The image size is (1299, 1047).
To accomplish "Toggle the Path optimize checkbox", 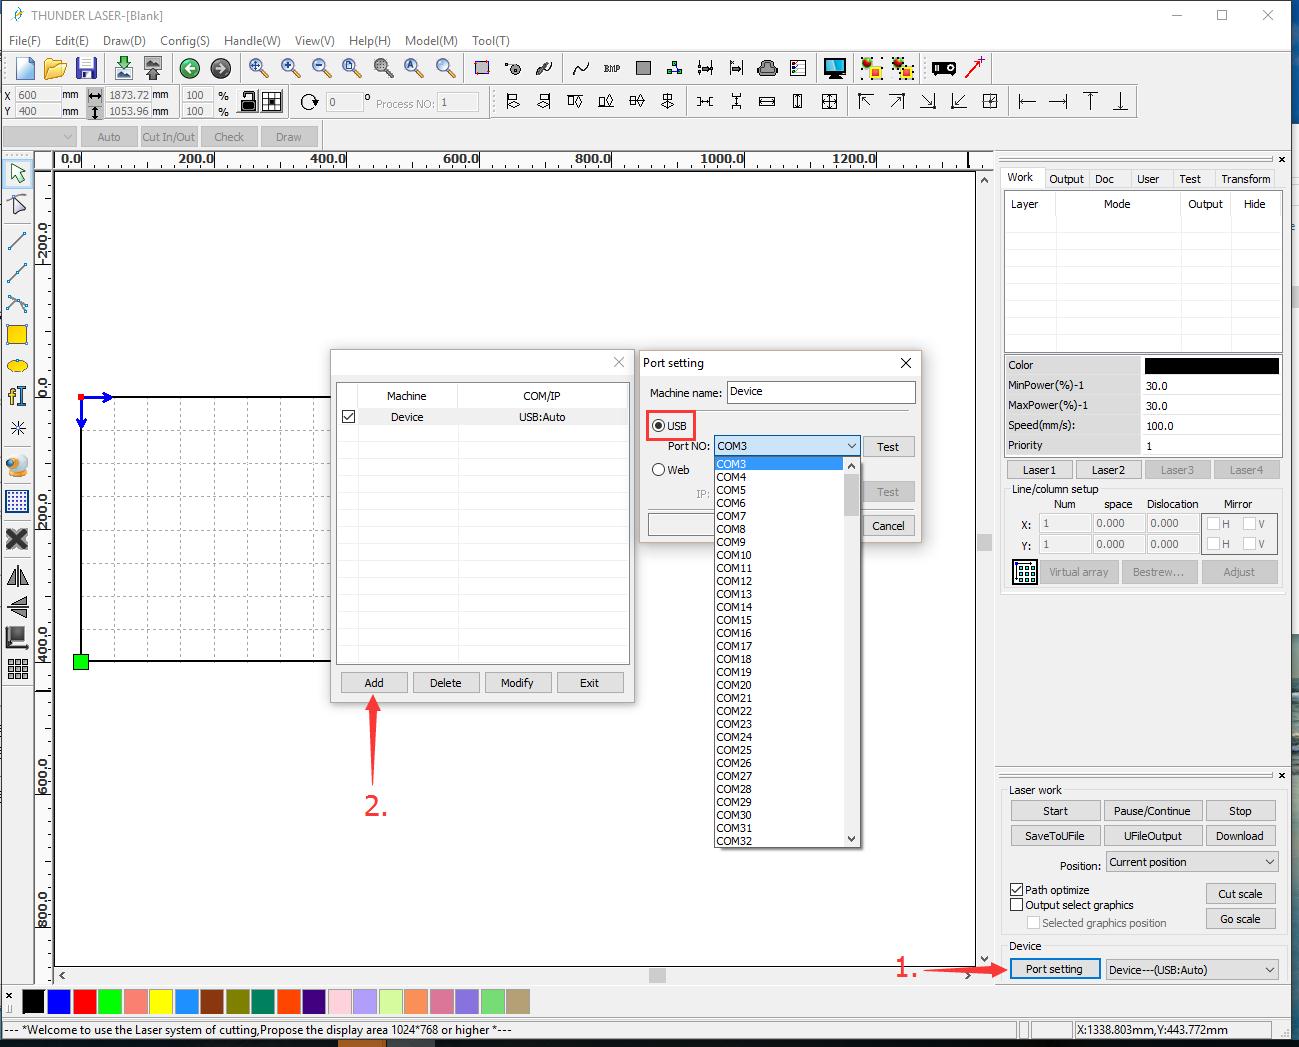I will click(1017, 889).
